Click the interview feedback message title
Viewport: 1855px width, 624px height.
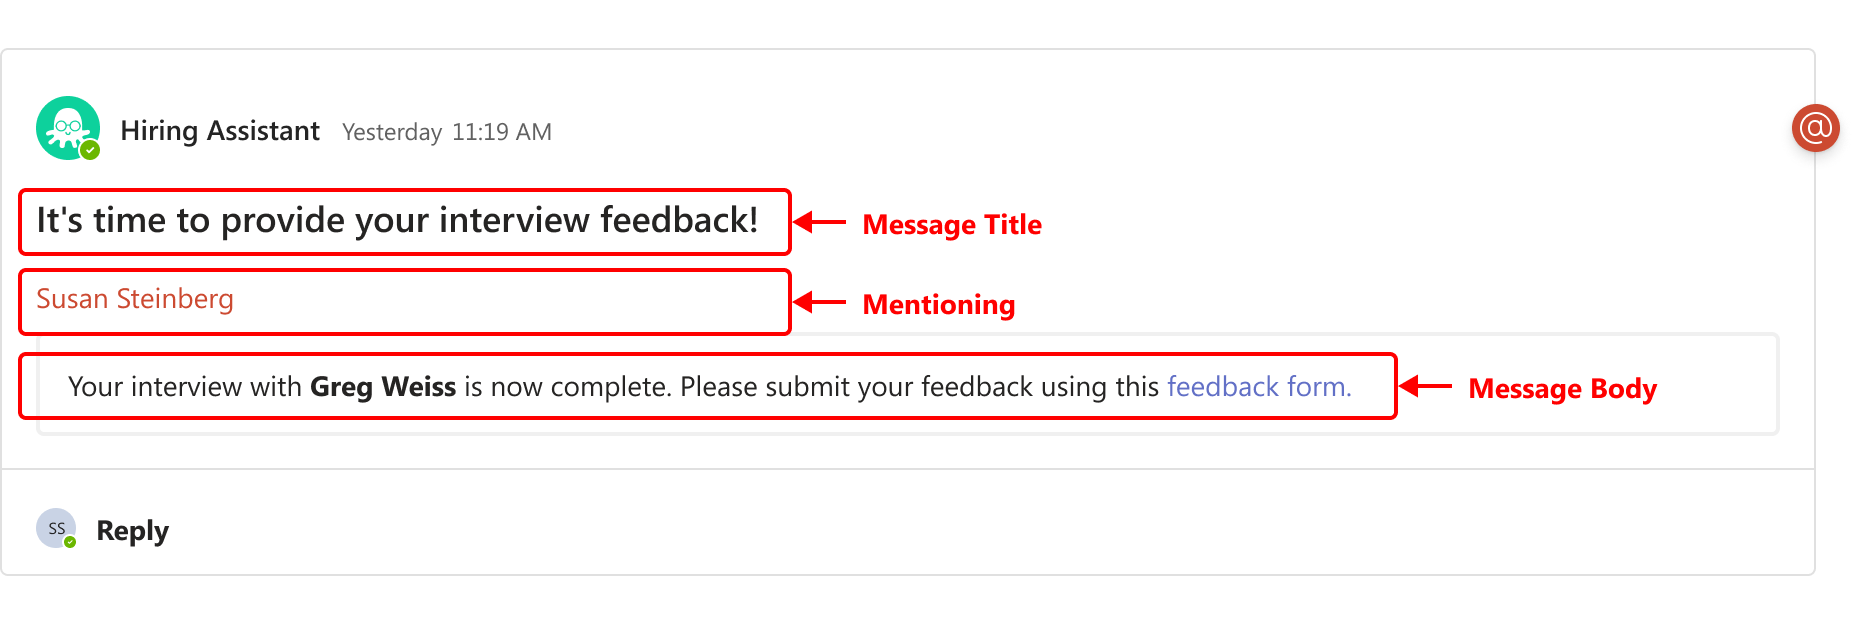point(397,220)
